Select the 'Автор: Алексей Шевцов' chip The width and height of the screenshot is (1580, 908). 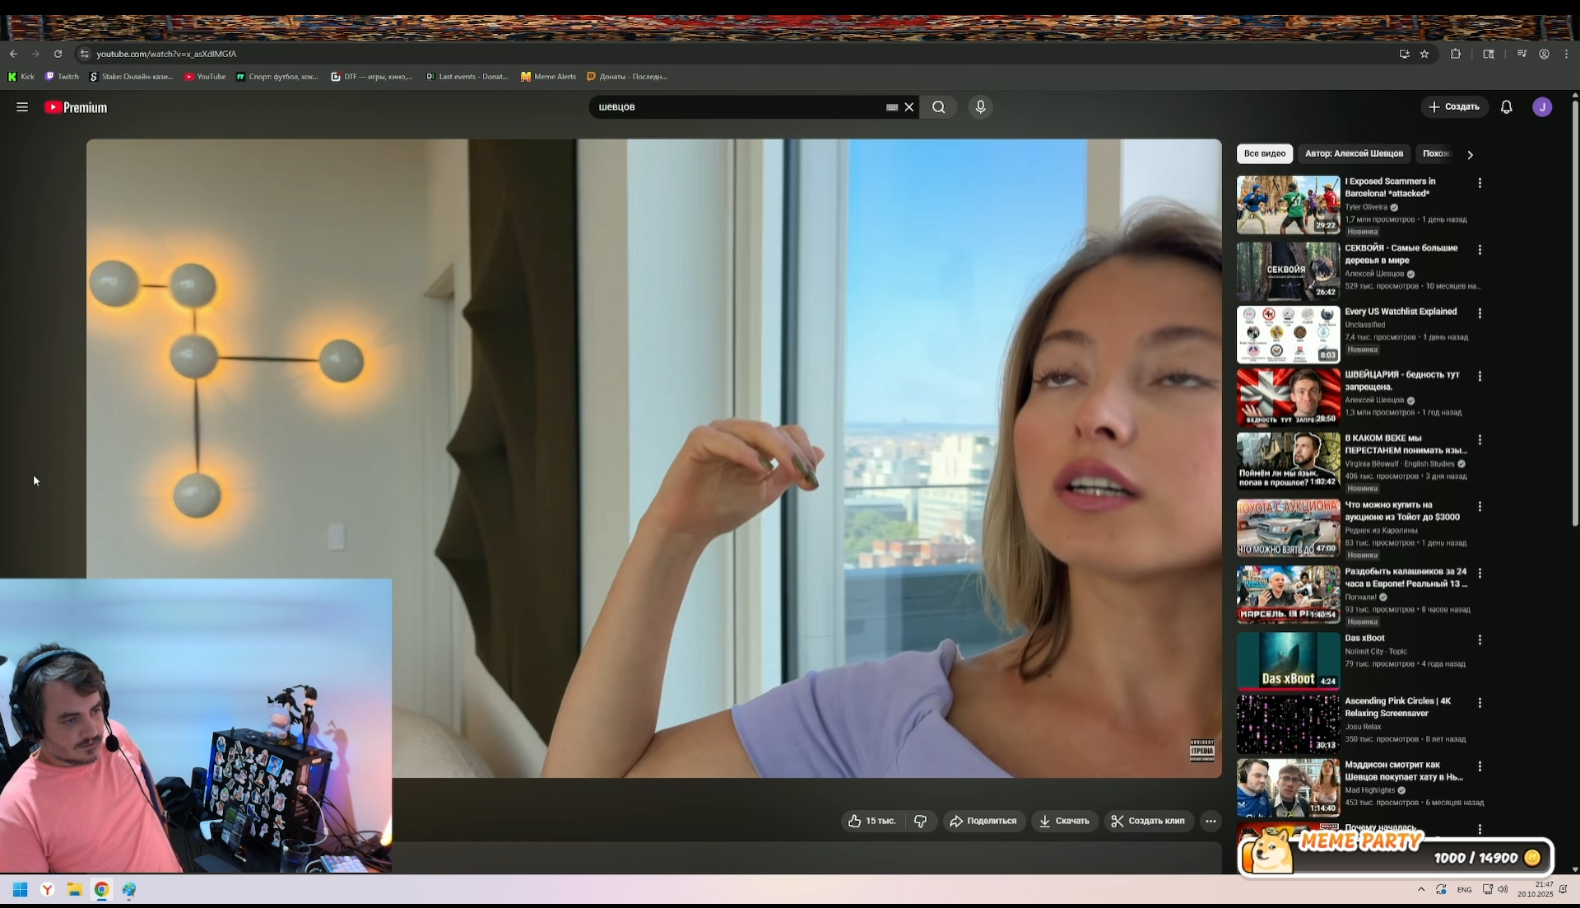(x=1354, y=154)
